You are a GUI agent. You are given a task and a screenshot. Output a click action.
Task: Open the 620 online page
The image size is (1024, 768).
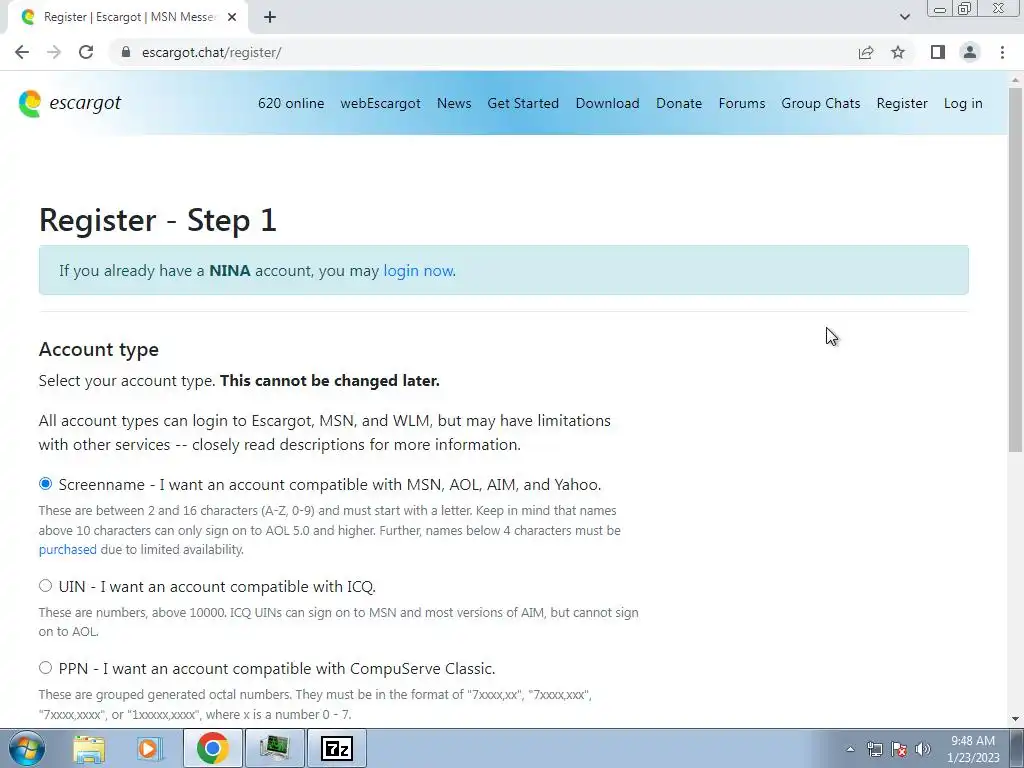point(291,103)
